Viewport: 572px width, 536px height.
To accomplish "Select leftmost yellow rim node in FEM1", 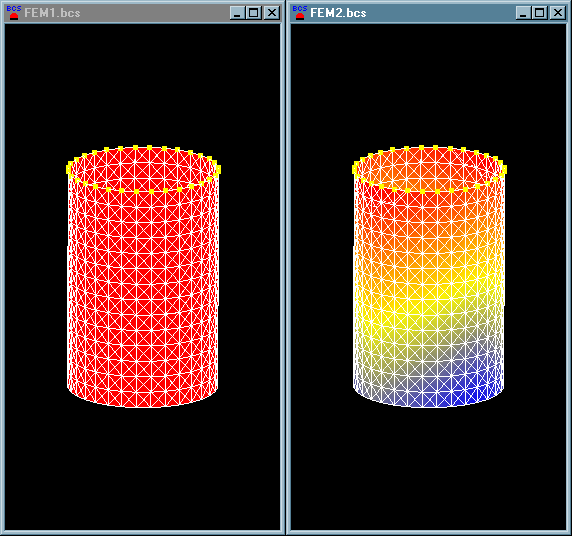I will pos(69,169).
